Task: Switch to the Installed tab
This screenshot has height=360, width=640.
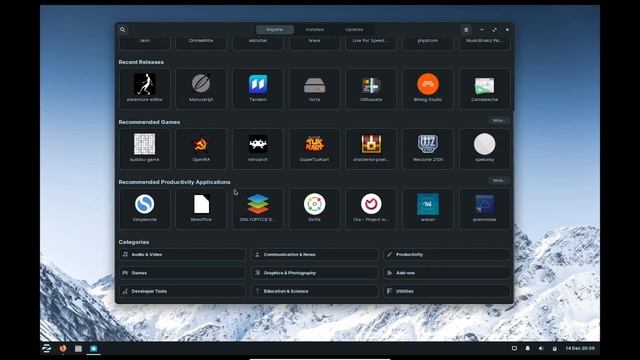Action: pyautogui.click(x=314, y=29)
